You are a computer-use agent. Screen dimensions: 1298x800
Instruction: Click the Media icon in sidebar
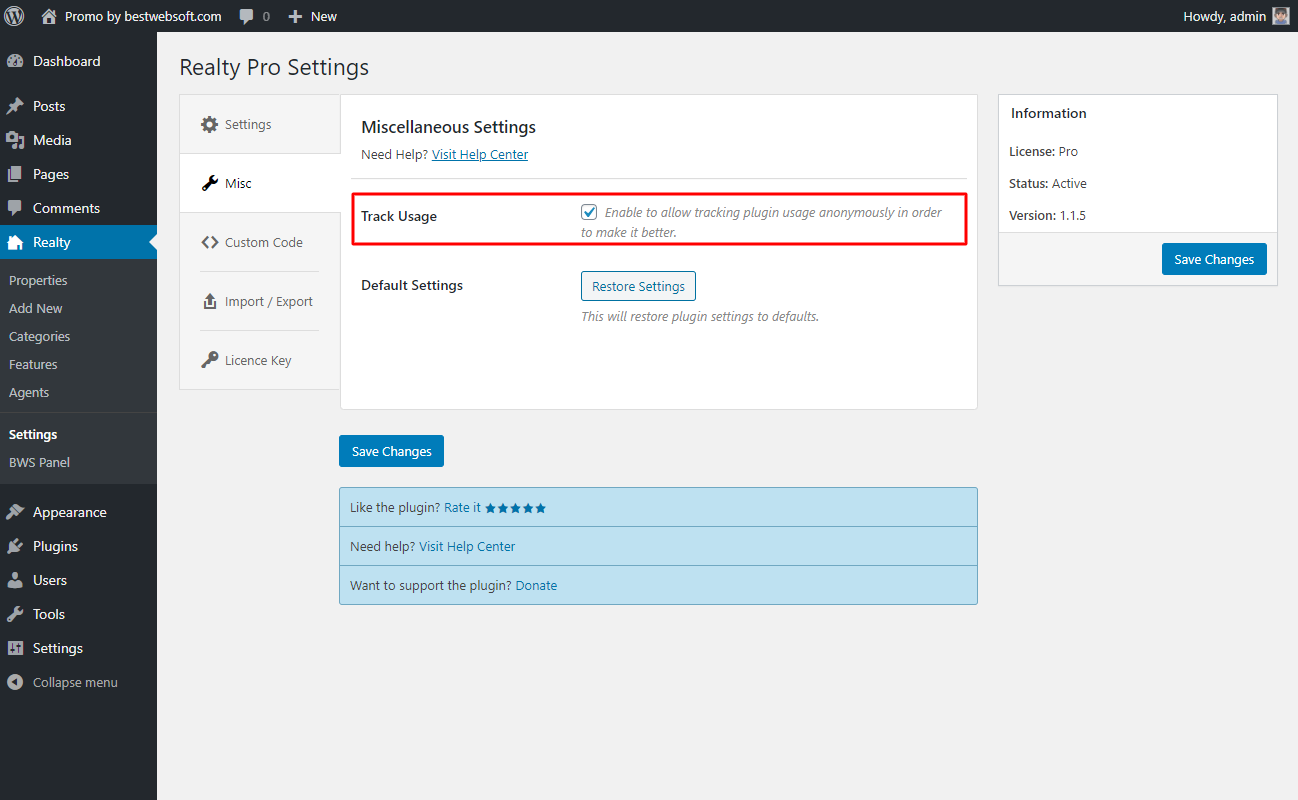point(14,140)
